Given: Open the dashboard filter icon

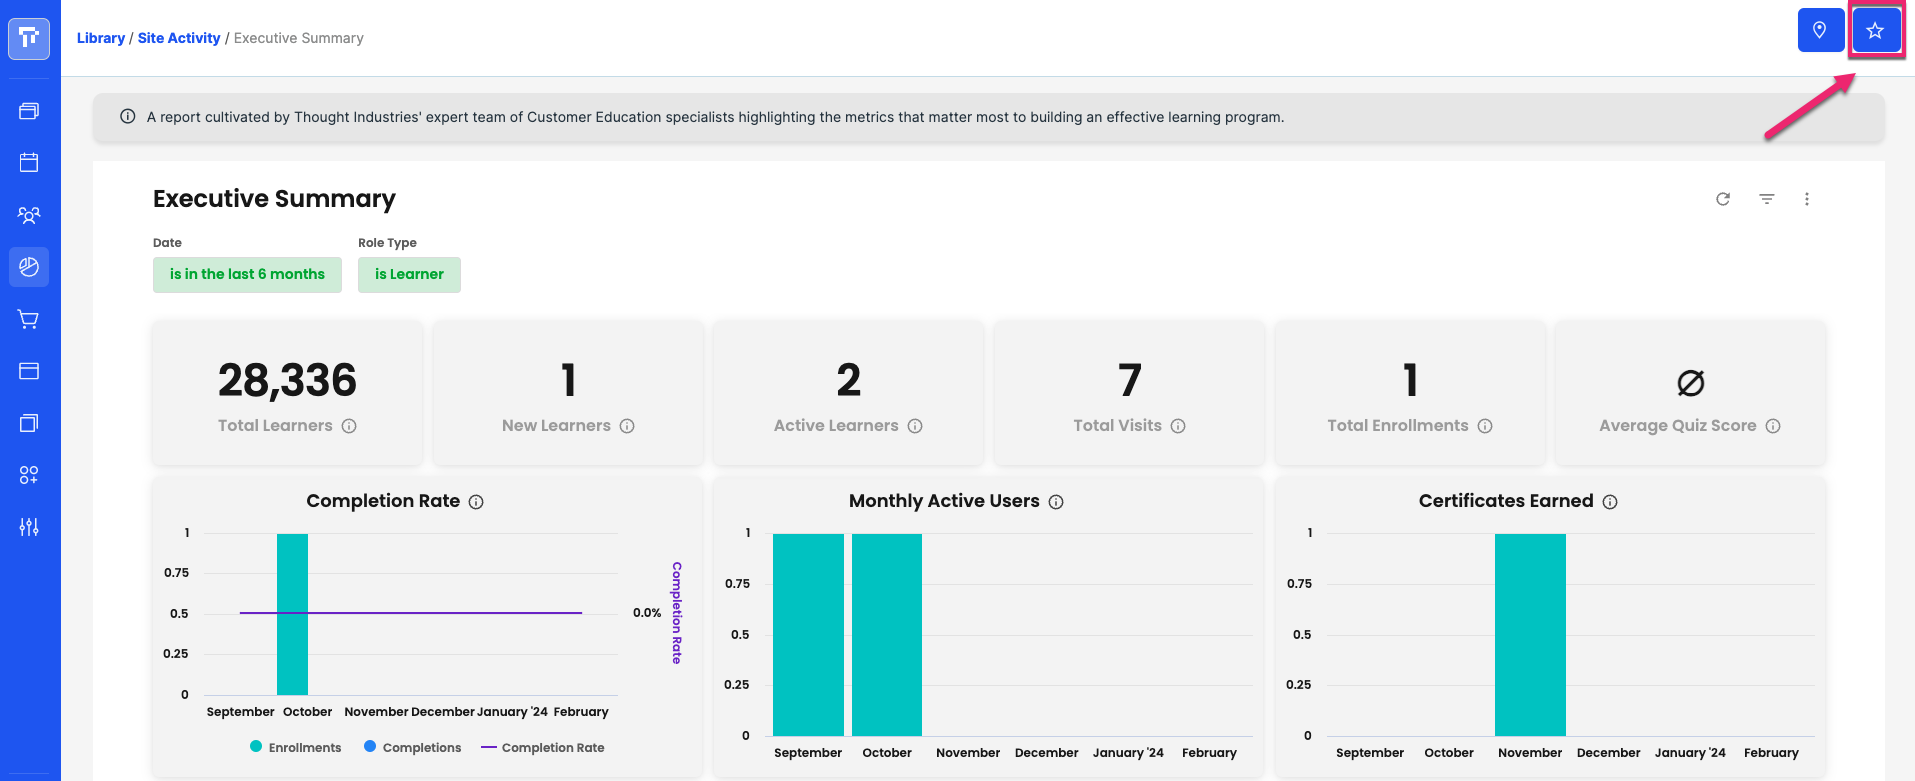Looking at the screenshot, I should [x=1767, y=199].
